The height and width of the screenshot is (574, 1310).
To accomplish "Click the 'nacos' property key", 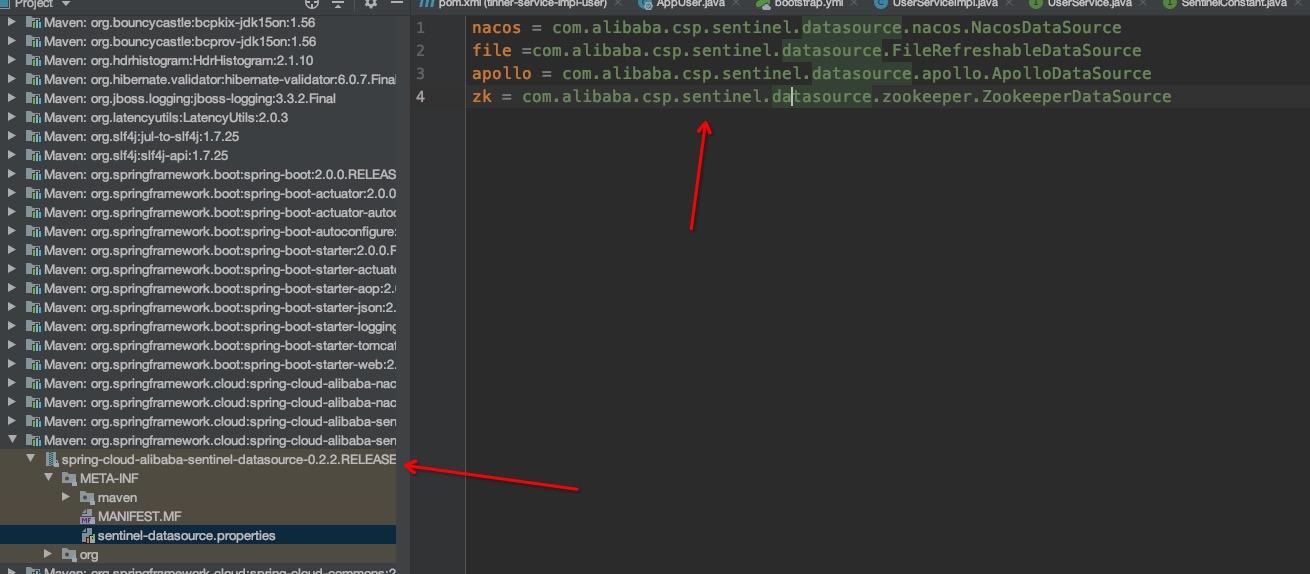I will (x=496, y=28).
